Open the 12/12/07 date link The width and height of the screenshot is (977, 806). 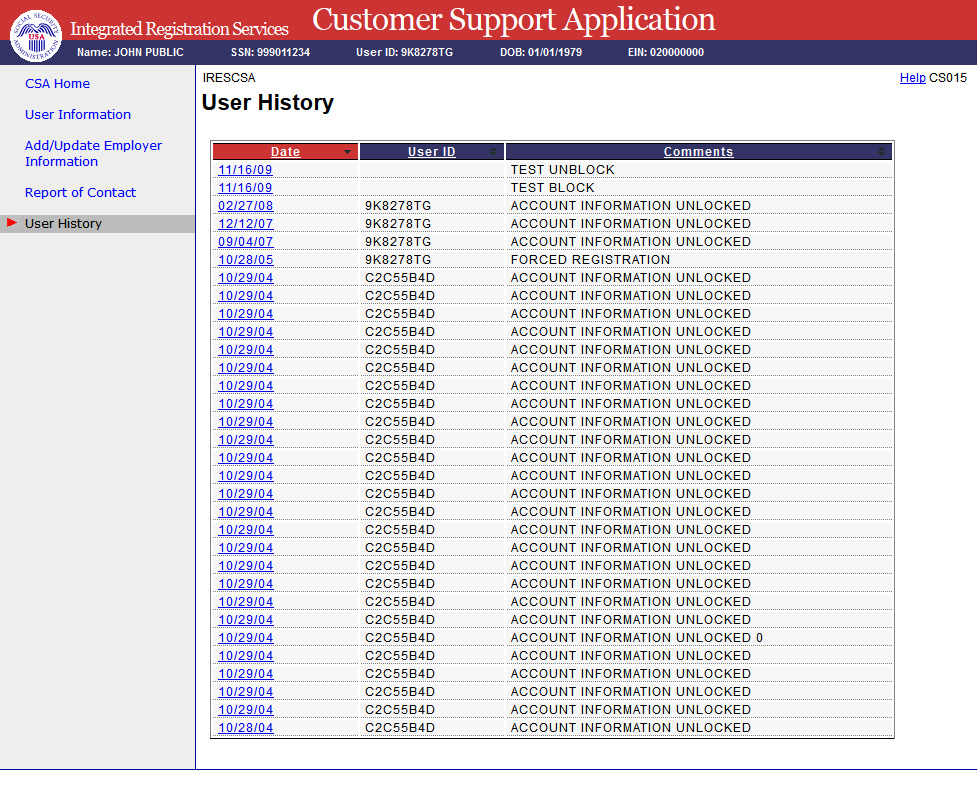coord(245,224)
